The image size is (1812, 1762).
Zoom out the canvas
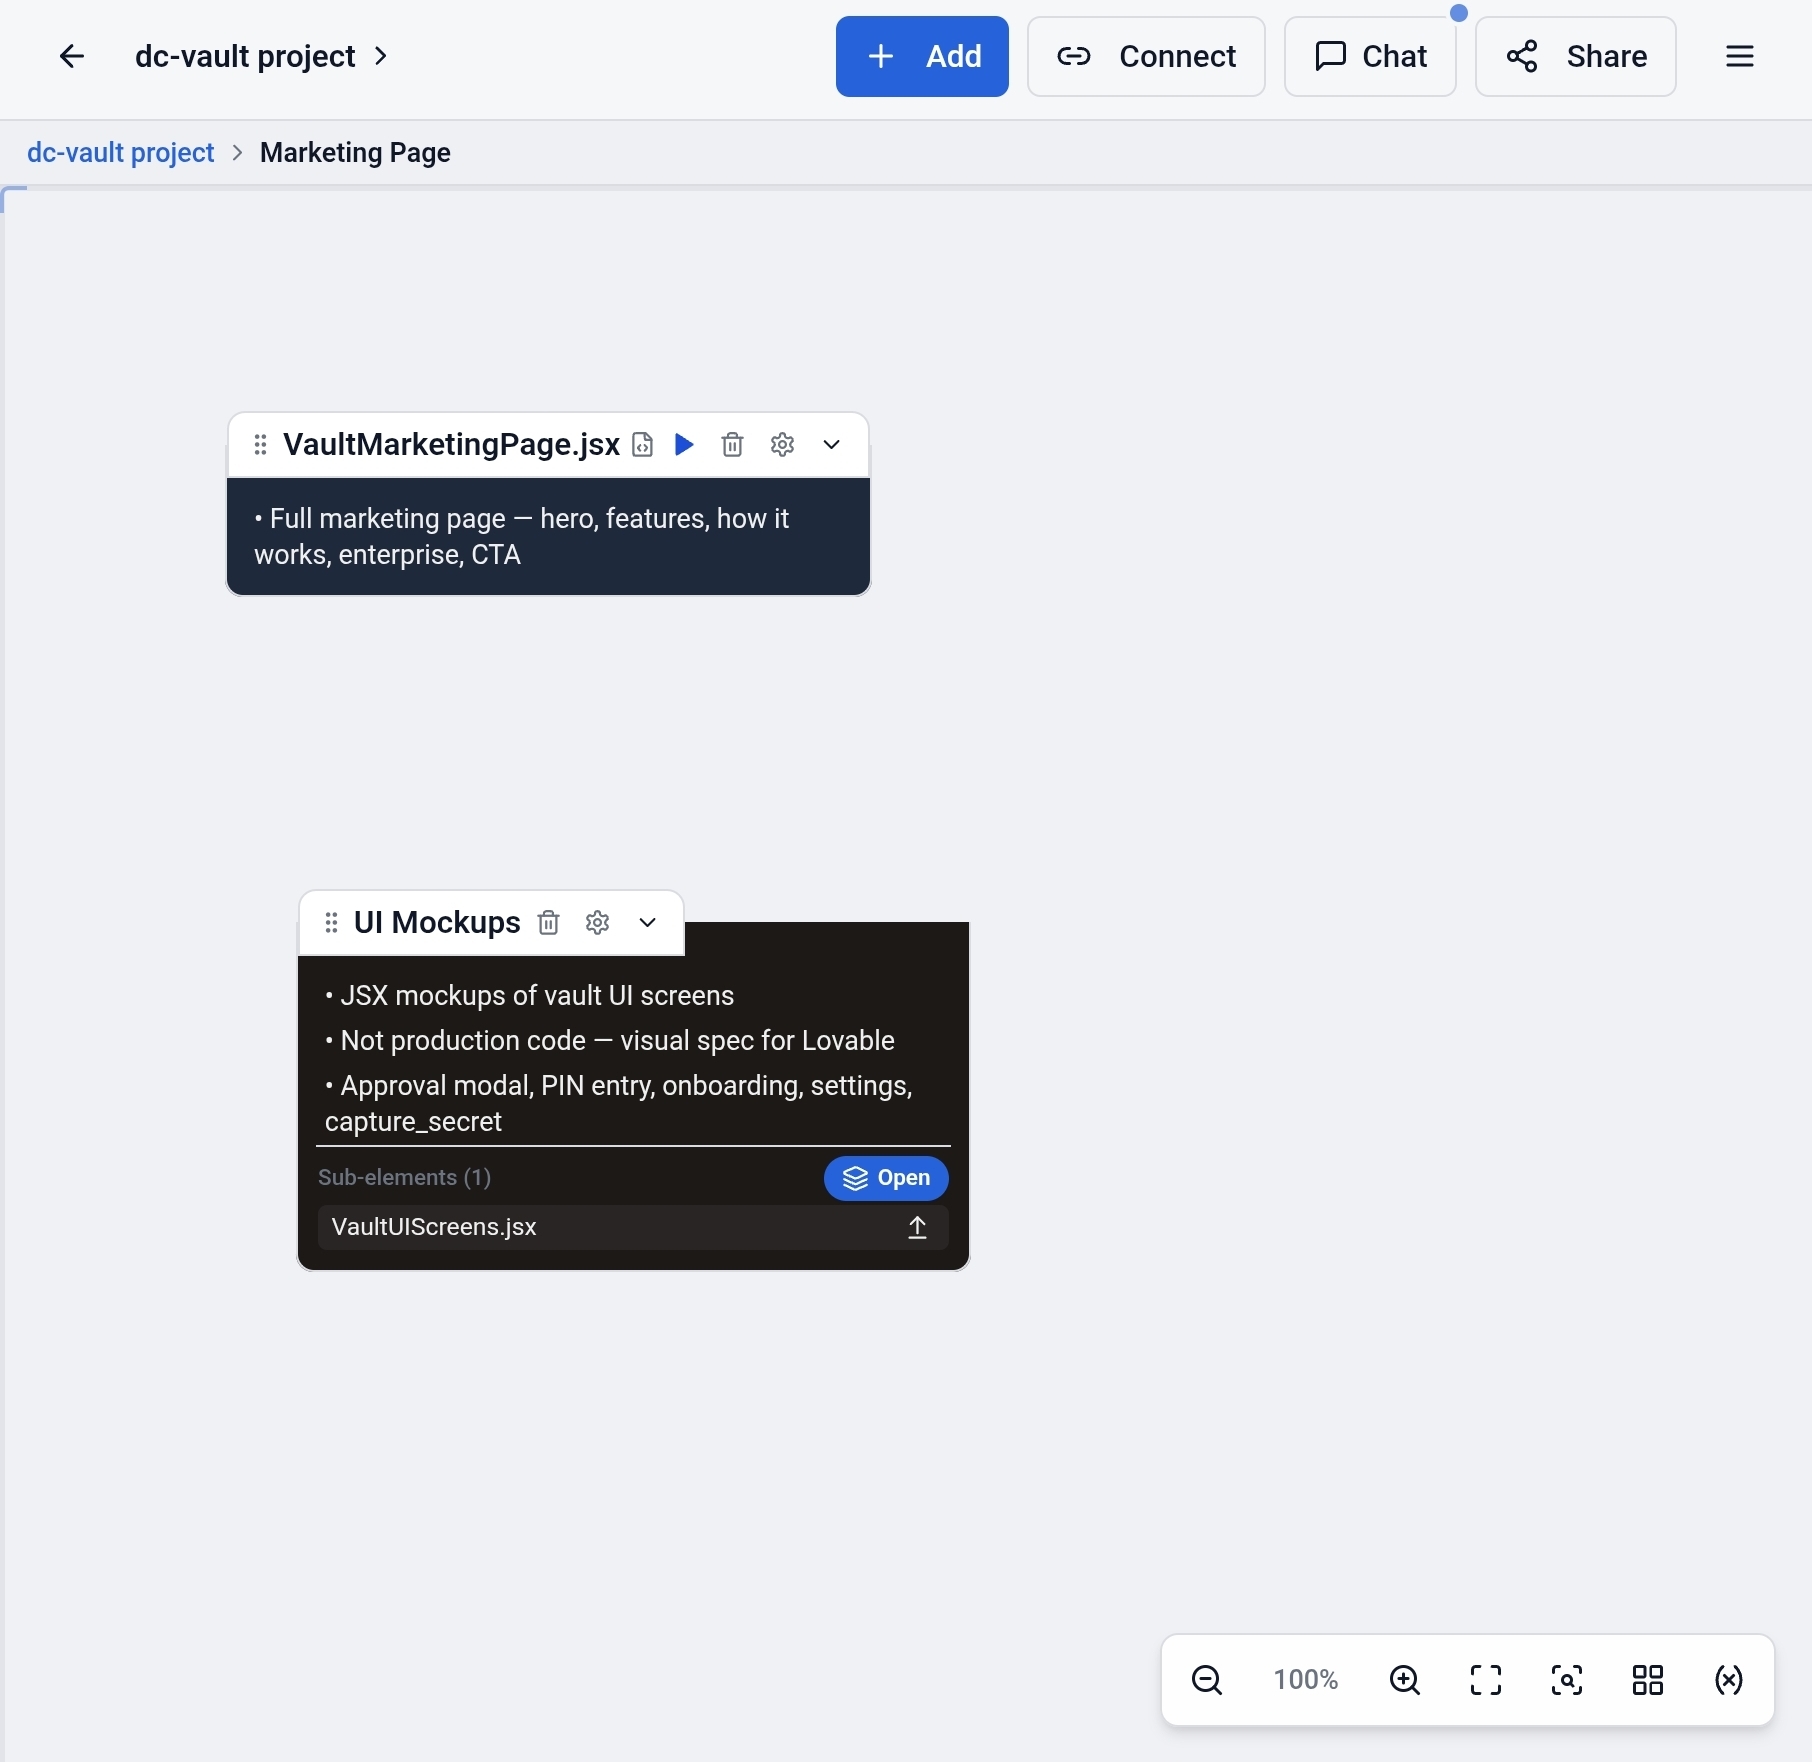pos(1207,1680)
